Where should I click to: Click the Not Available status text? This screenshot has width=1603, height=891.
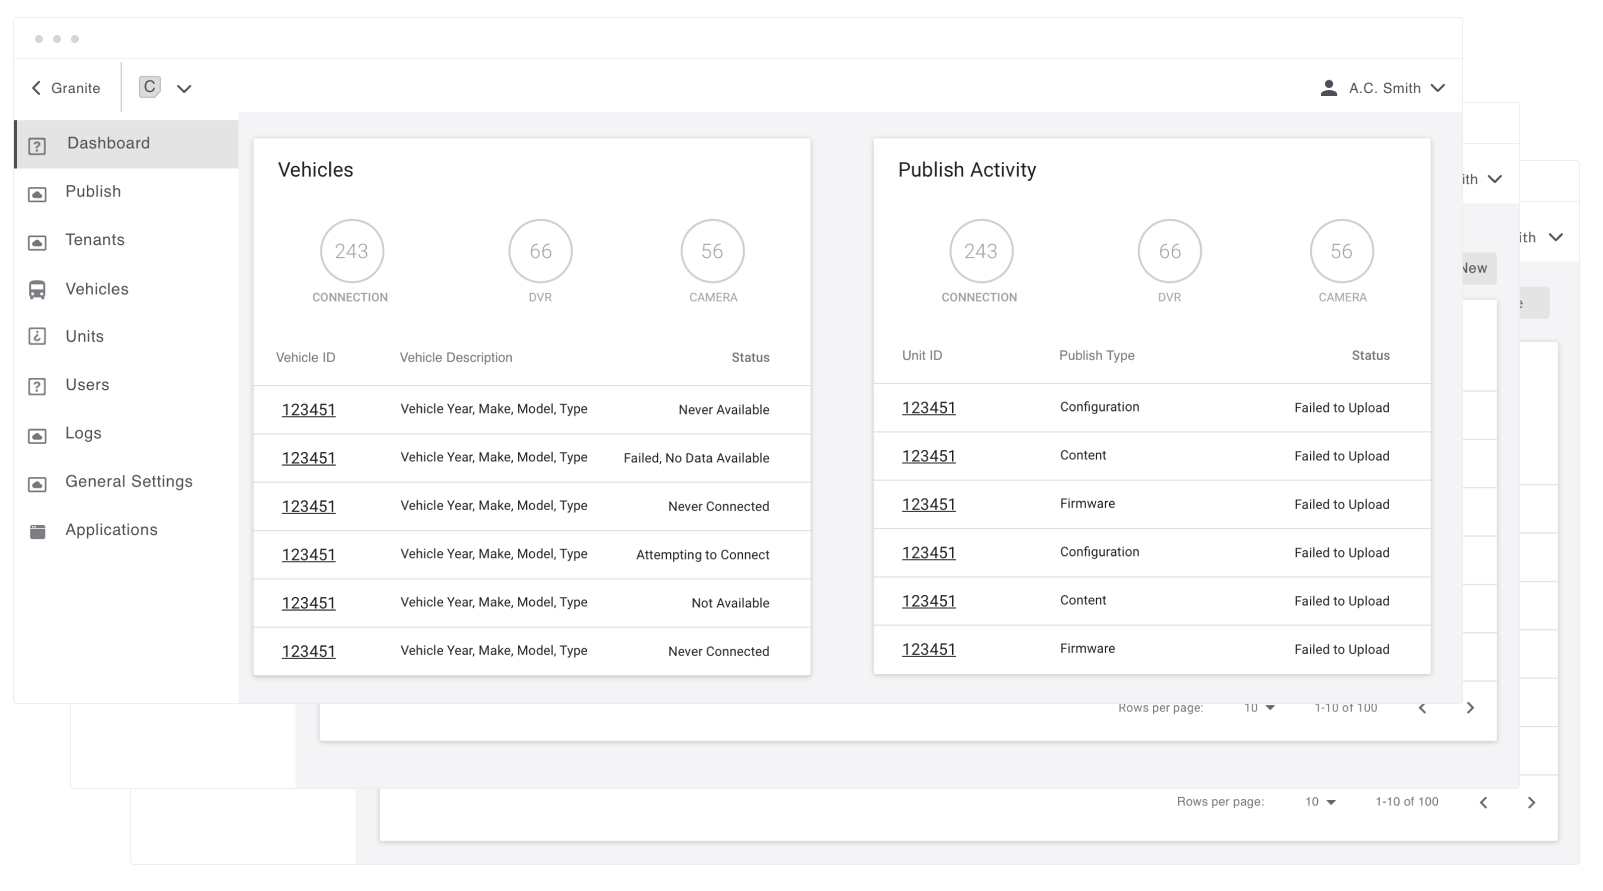point(730,603)
